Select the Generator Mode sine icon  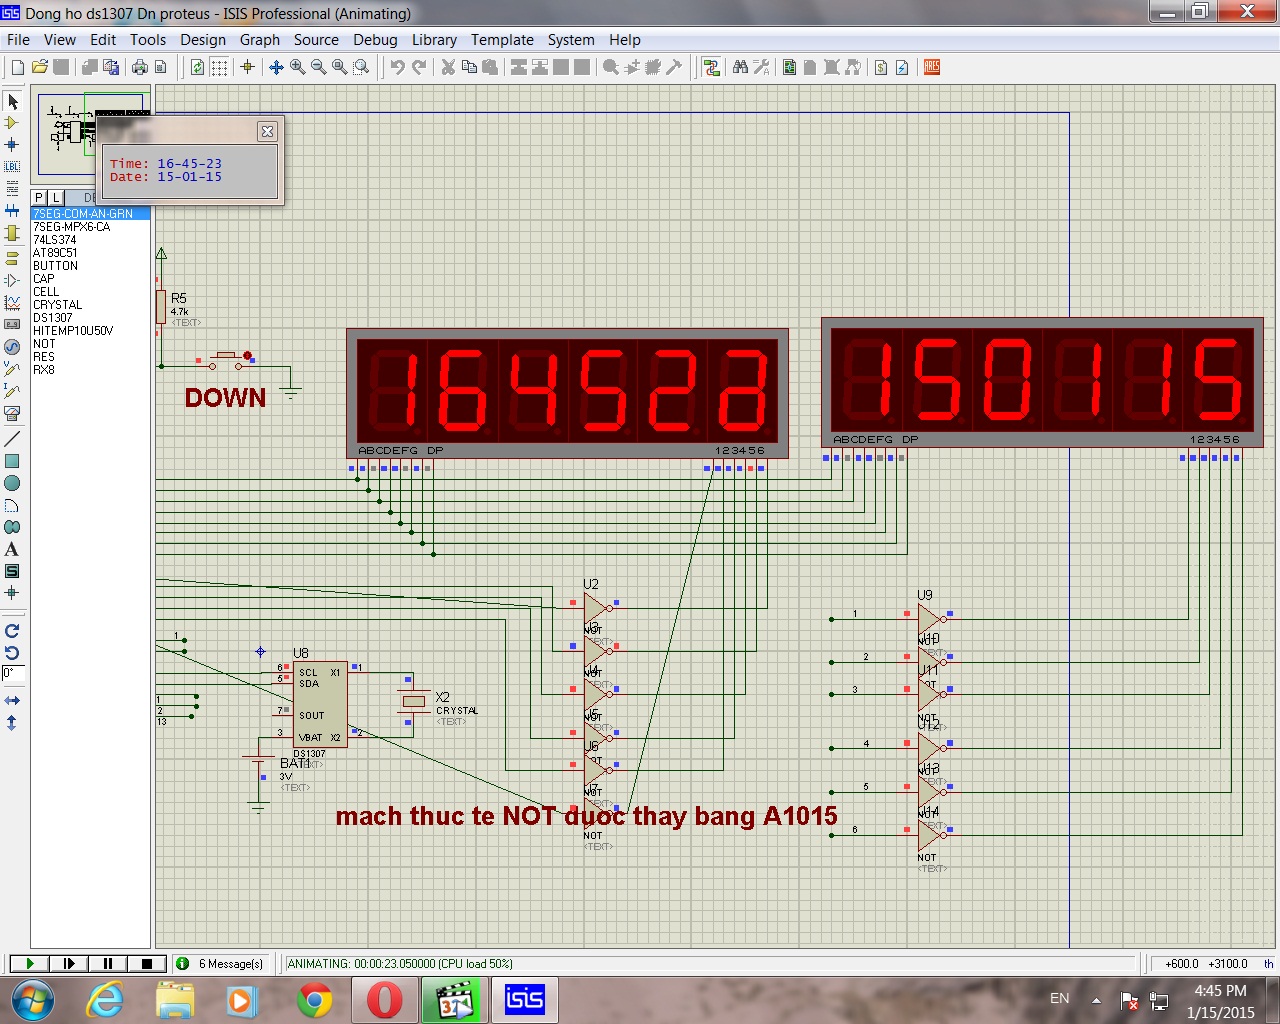click(x=12, y=346)
